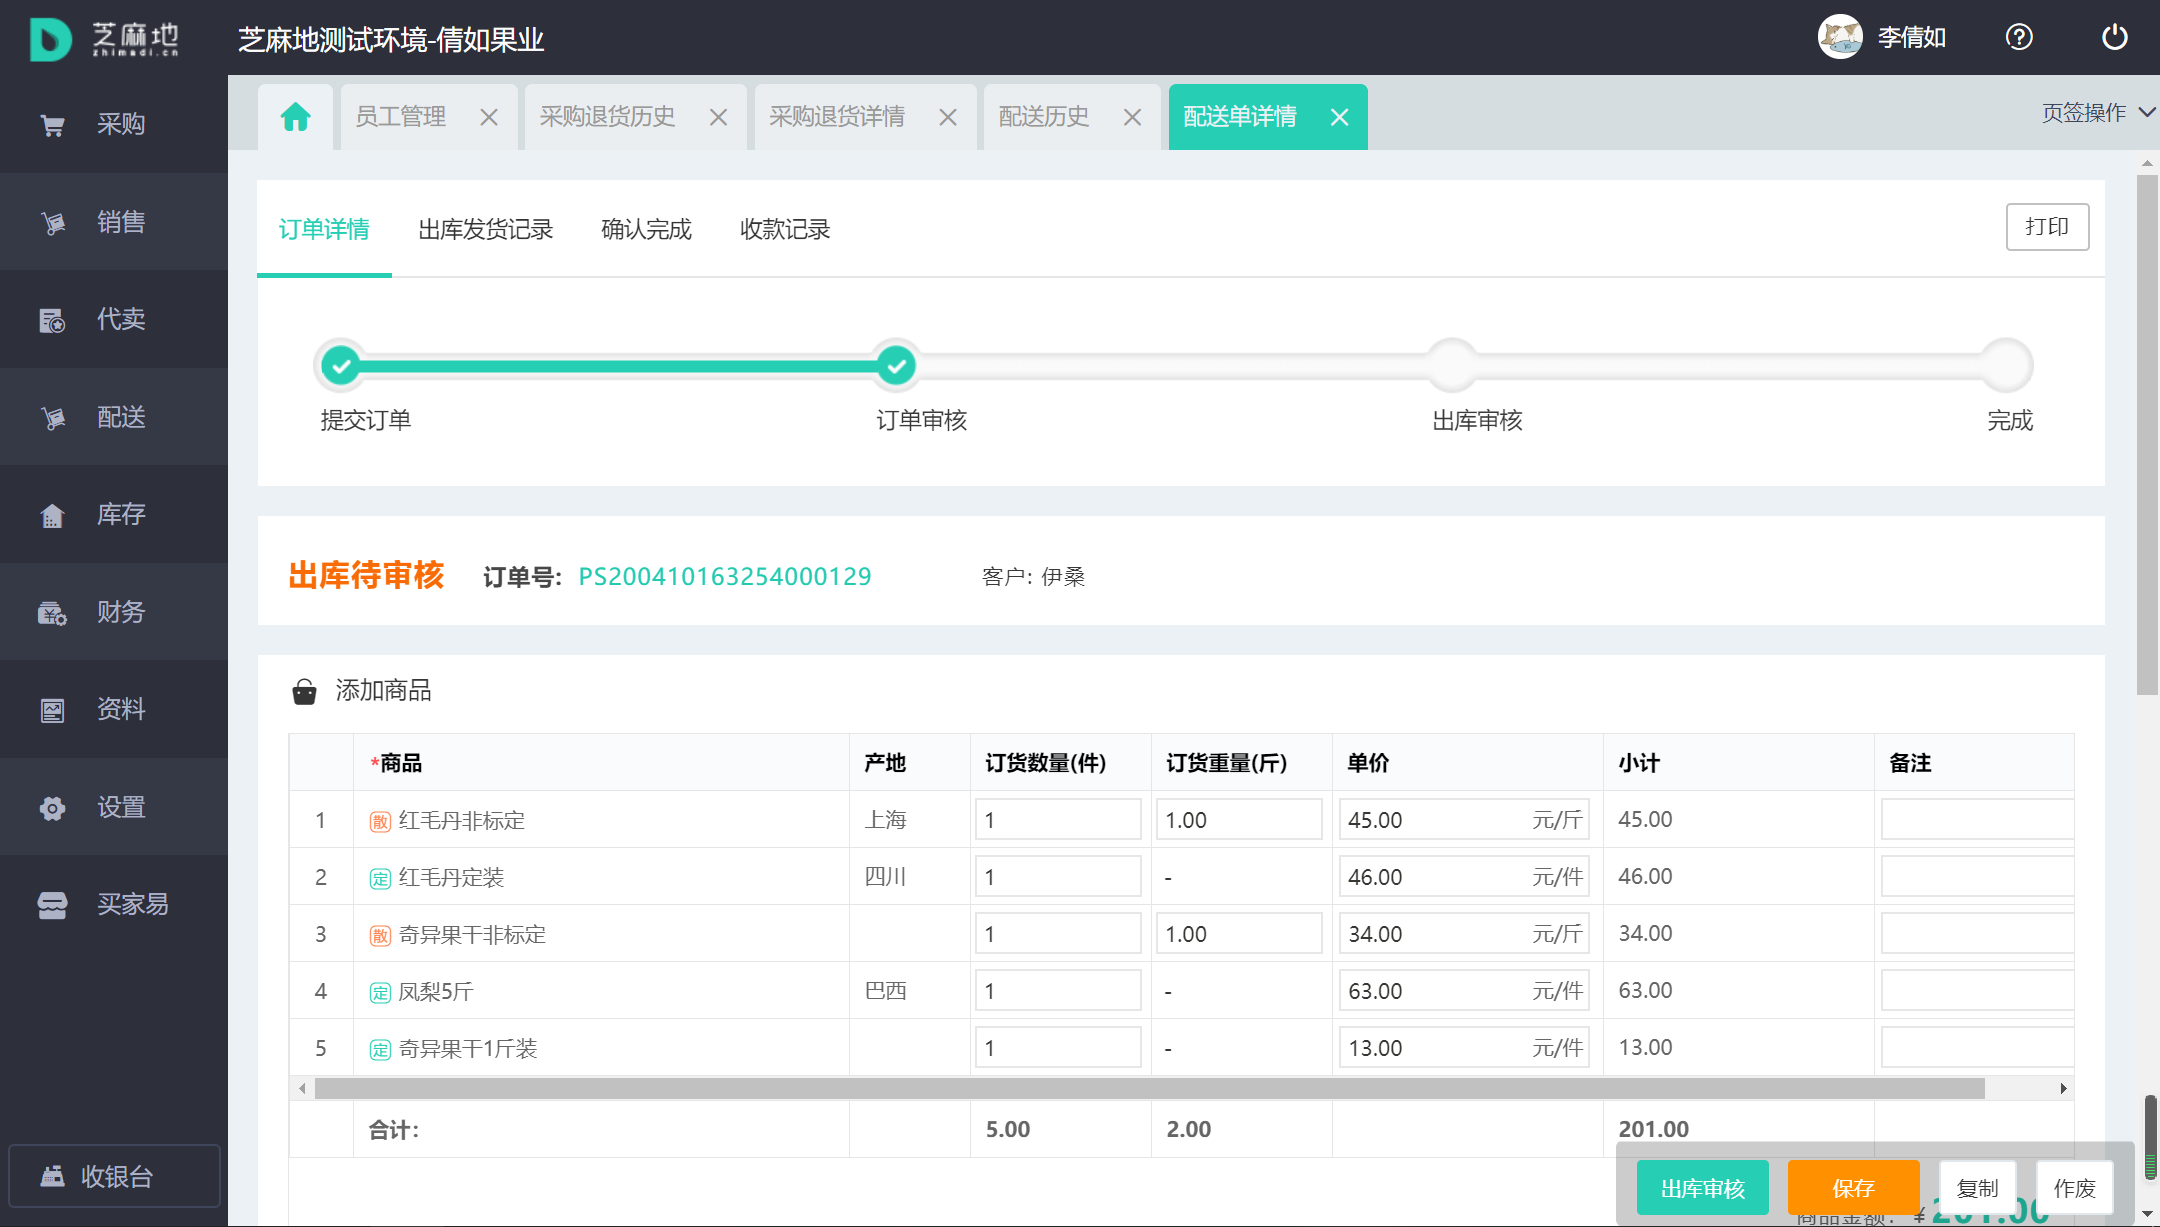Click the user avatar 李倩如
Image resolution: width=2160 pixels, height=1227 pixels.
coord(1840,37)
